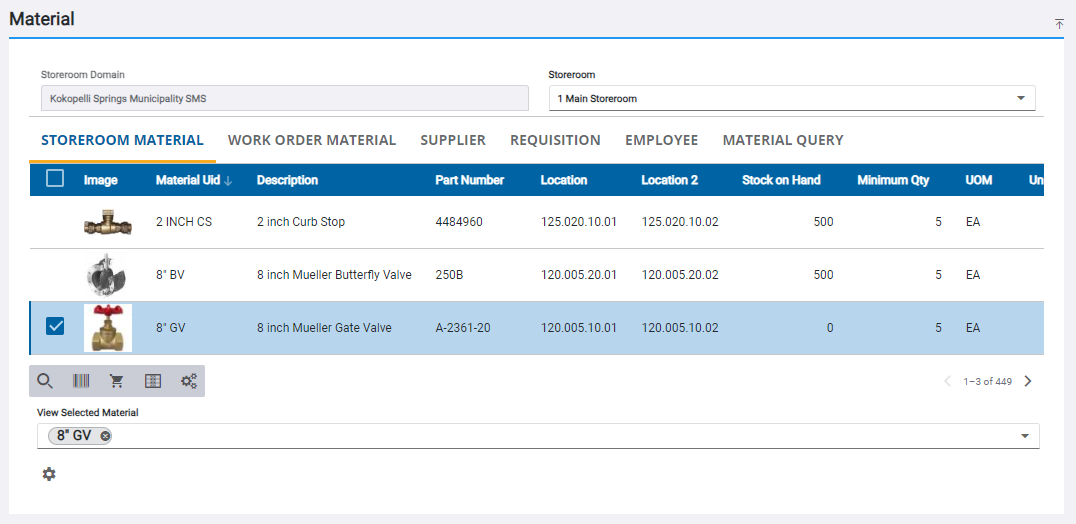1076x524 pixels.
Task: Switch to the Work Order Material tab
Action: (x=312, y=140)
